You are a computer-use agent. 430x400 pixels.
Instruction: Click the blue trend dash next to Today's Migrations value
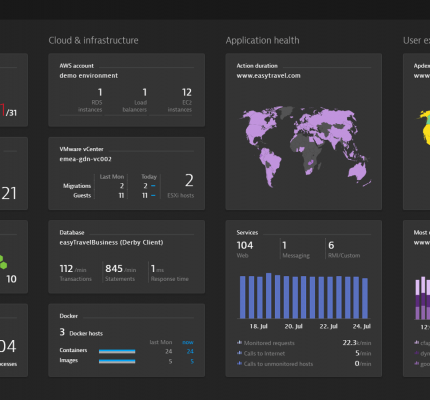153,186
